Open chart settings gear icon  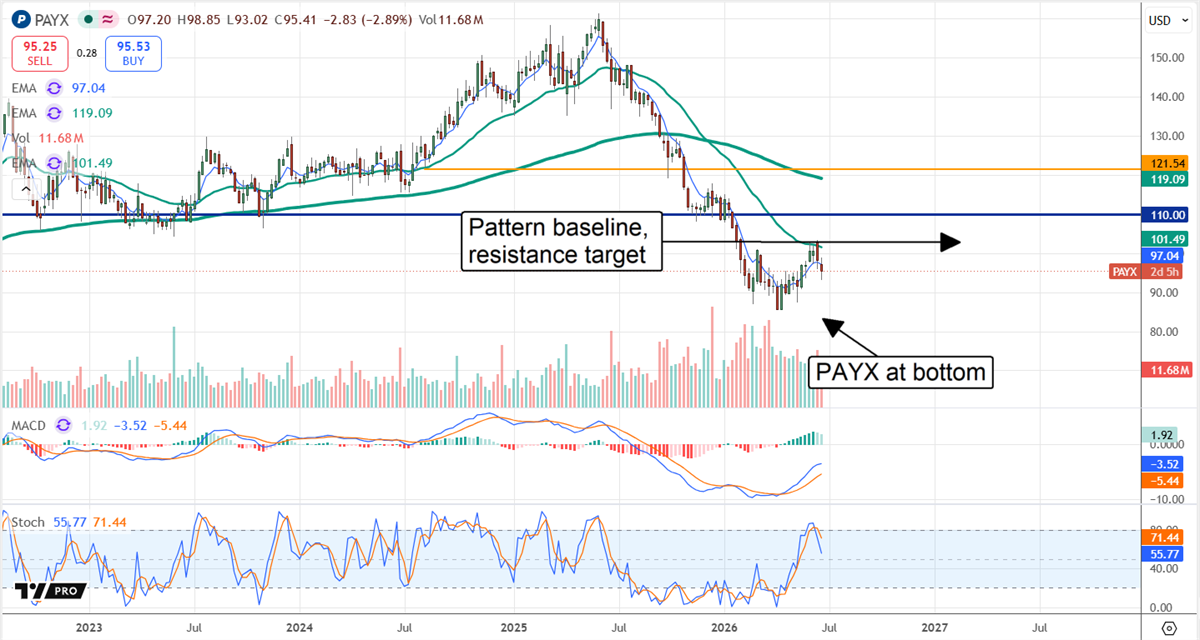(x=1169, y=627)
